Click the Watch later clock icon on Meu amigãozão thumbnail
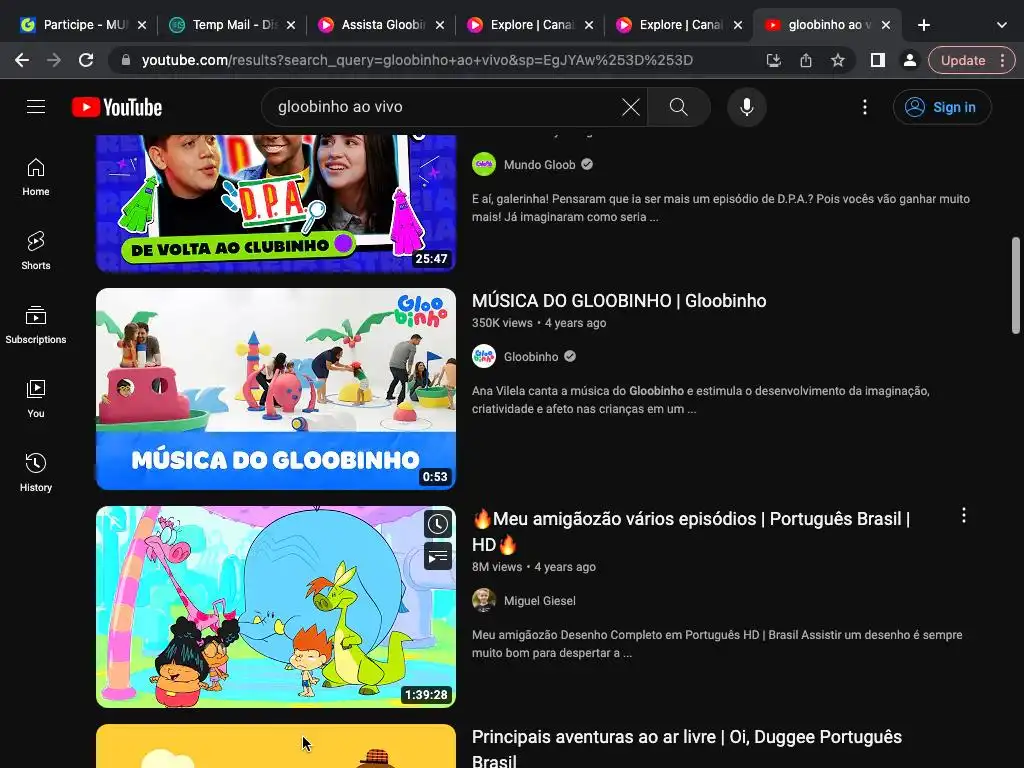 438,524
